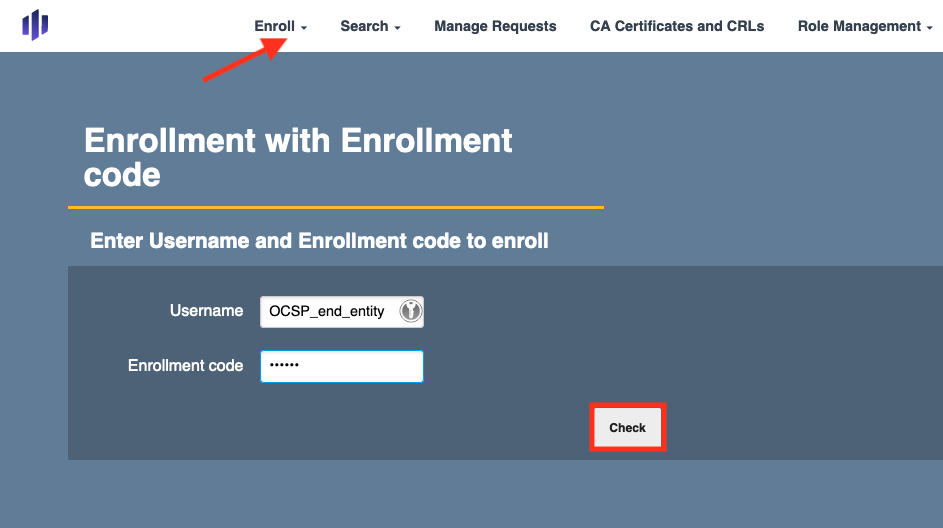Open the Role Management dropdown
943x528 pixels.
pyautogui.click(x=859, y=26)
